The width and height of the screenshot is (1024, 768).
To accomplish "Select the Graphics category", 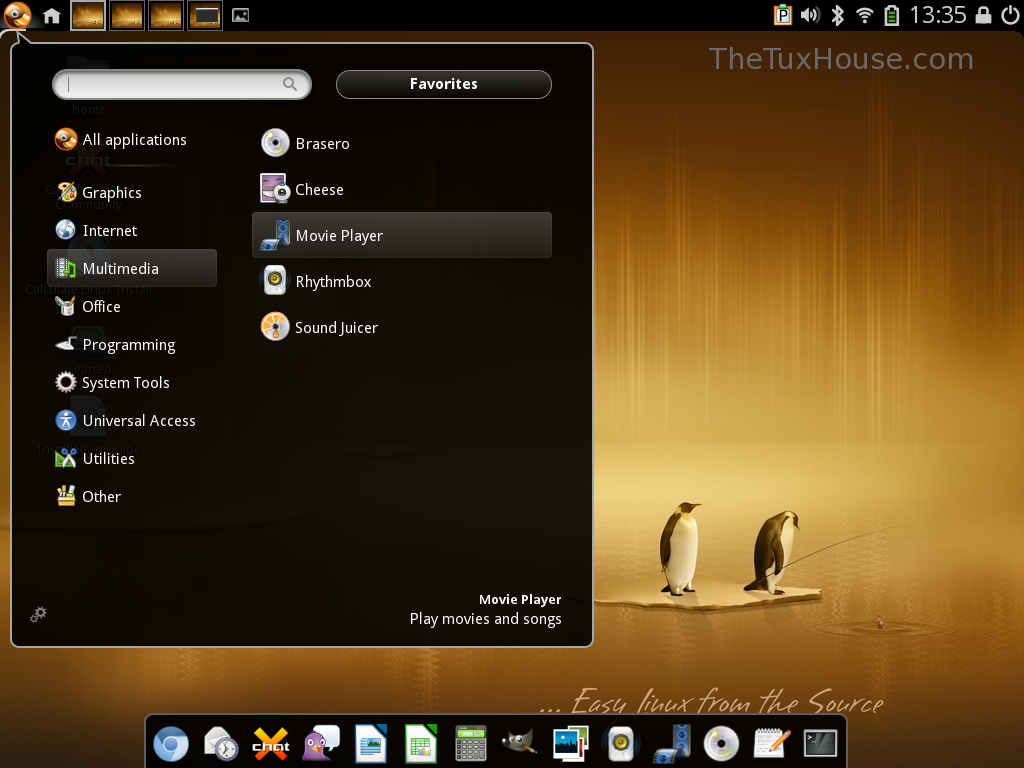I will (111, 193).
